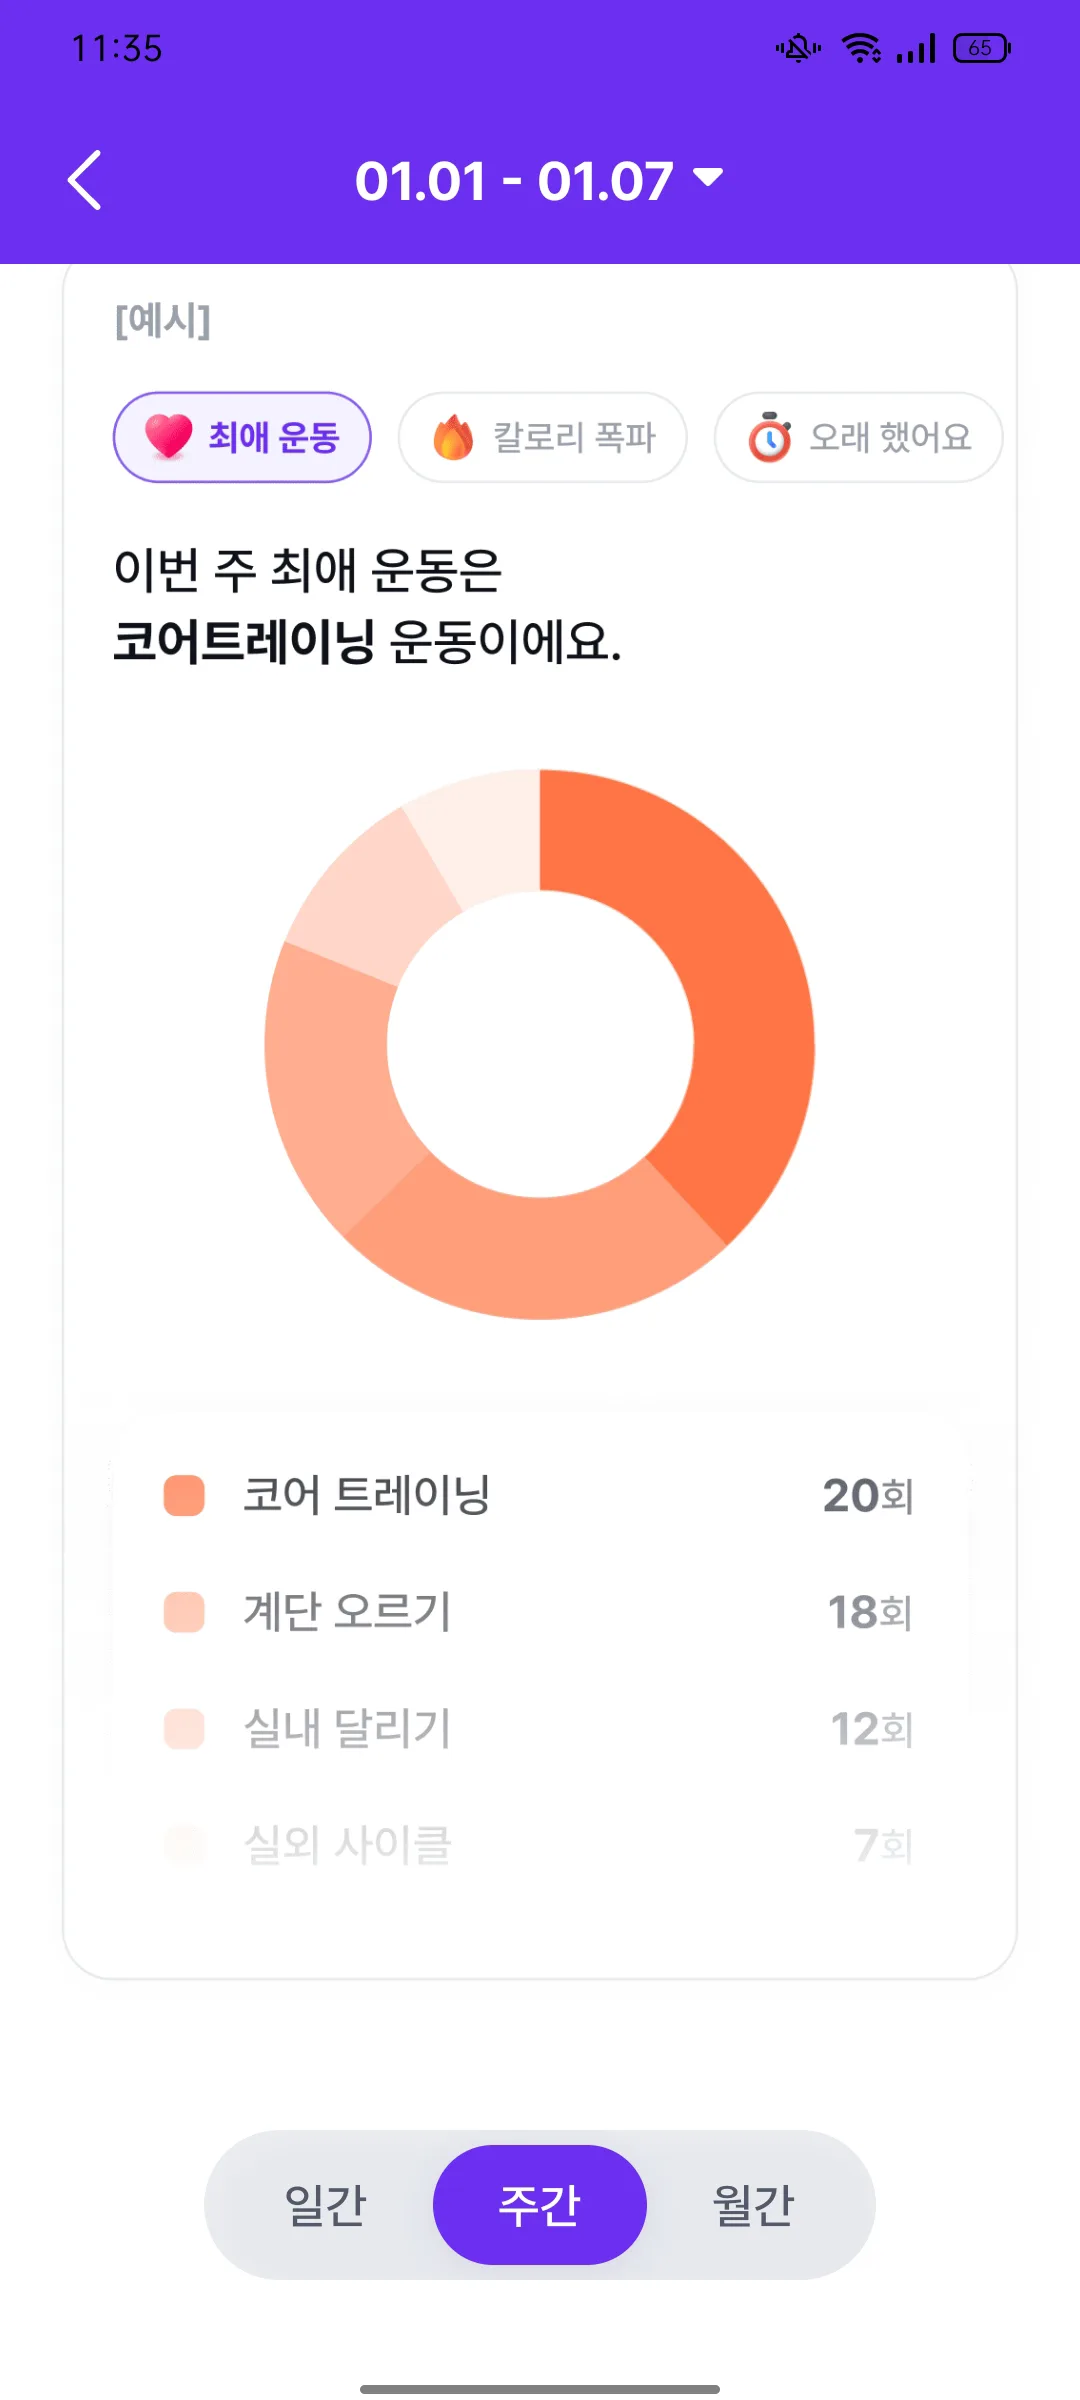Switch to the 주간 tab

540,2205
